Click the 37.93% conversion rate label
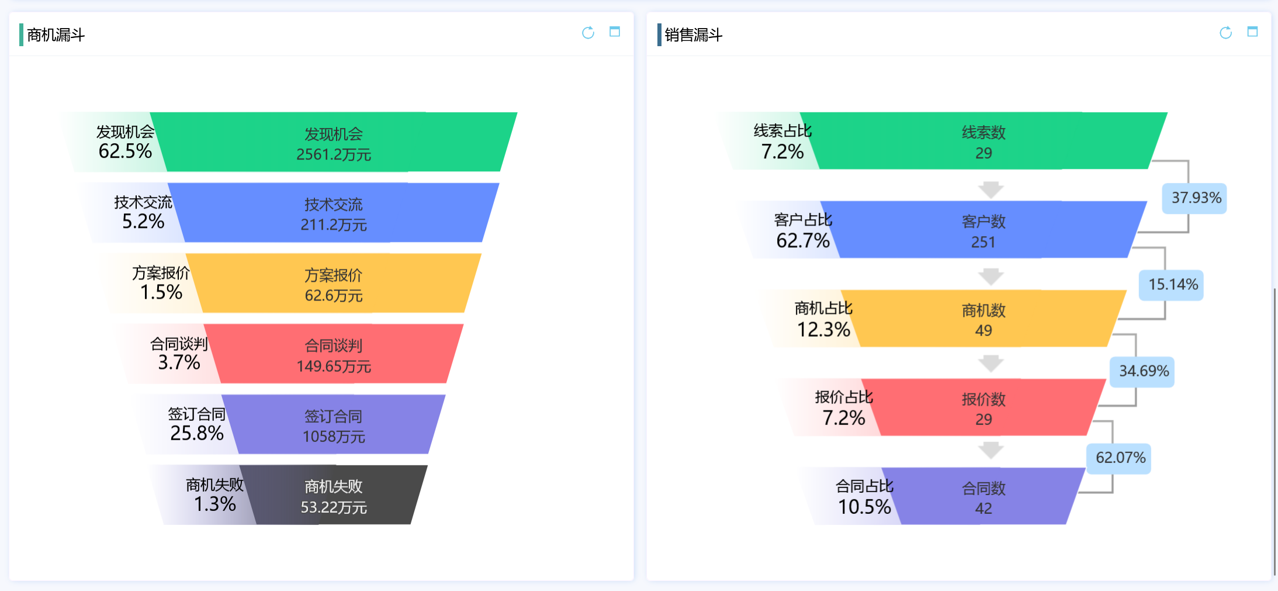 tap(1196, 198)
